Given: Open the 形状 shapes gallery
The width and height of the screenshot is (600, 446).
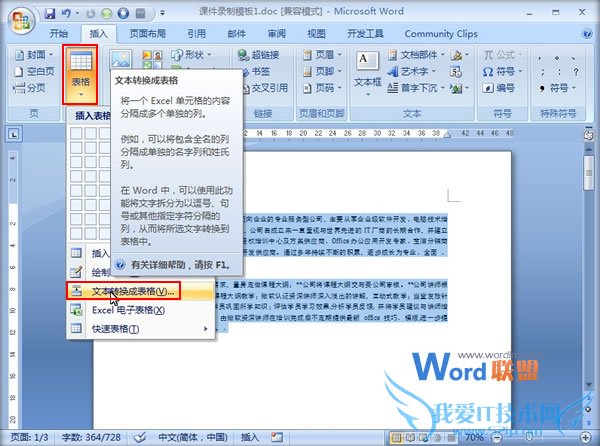Looking at the screenshot, I should point(191,55).
